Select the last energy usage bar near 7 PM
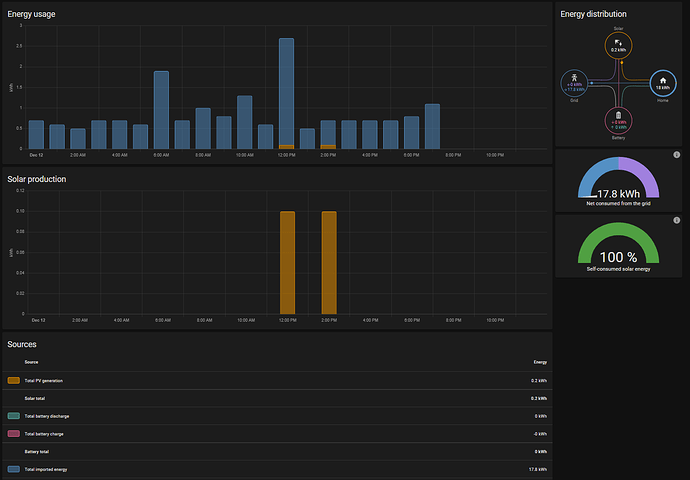Screen dimensions: 690x480 [x=432, y=127]
